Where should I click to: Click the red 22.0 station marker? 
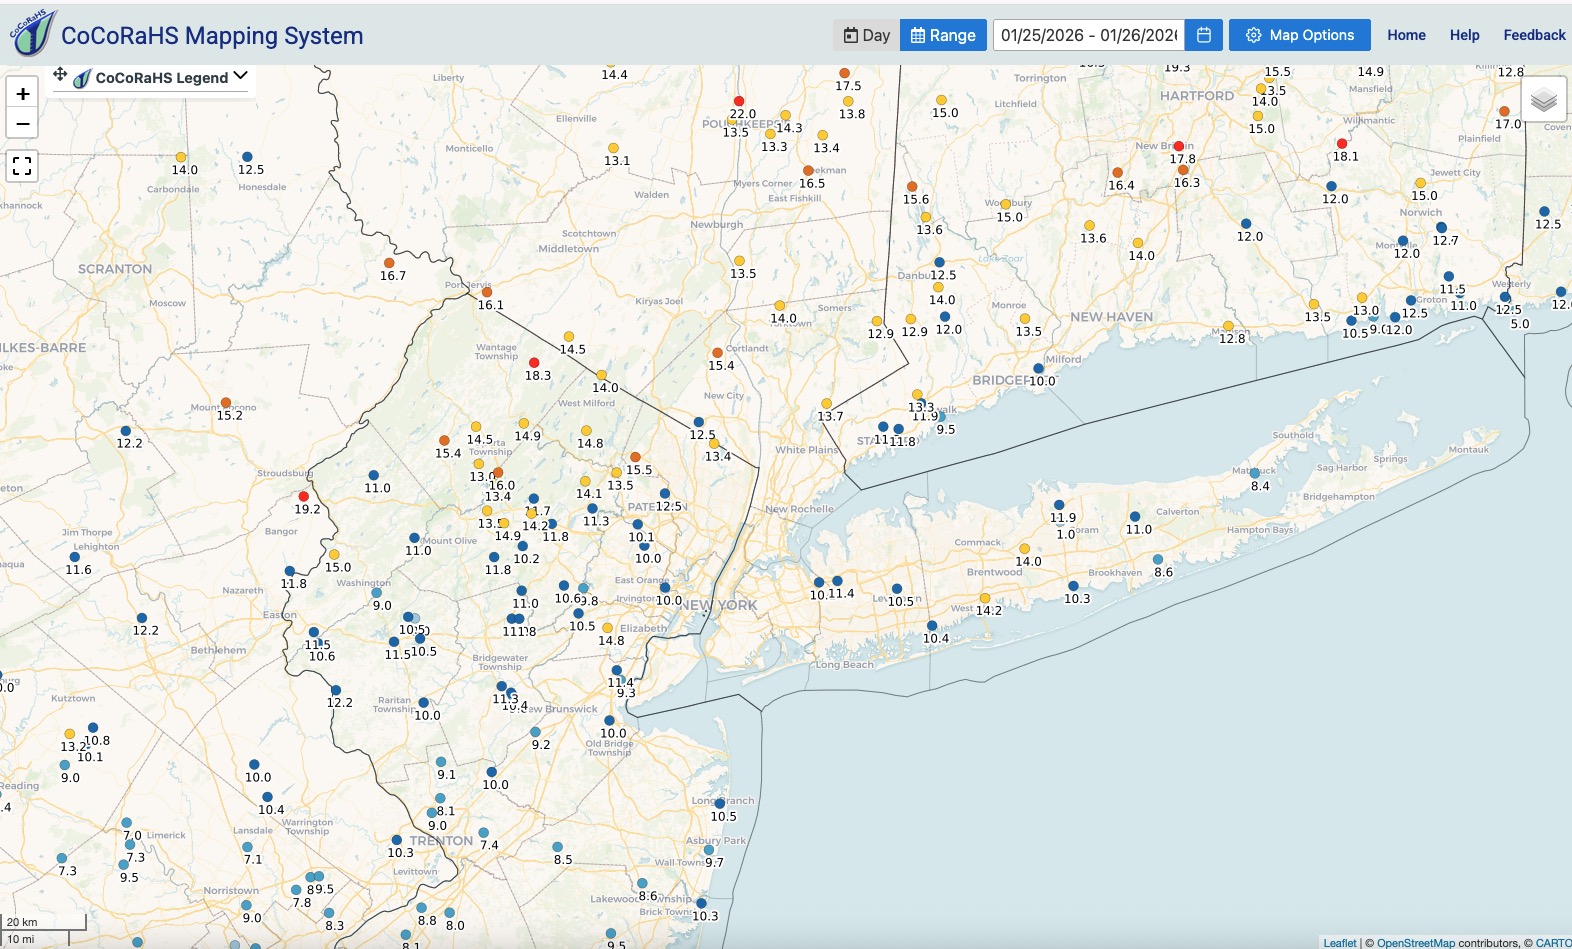coord(739,101)
